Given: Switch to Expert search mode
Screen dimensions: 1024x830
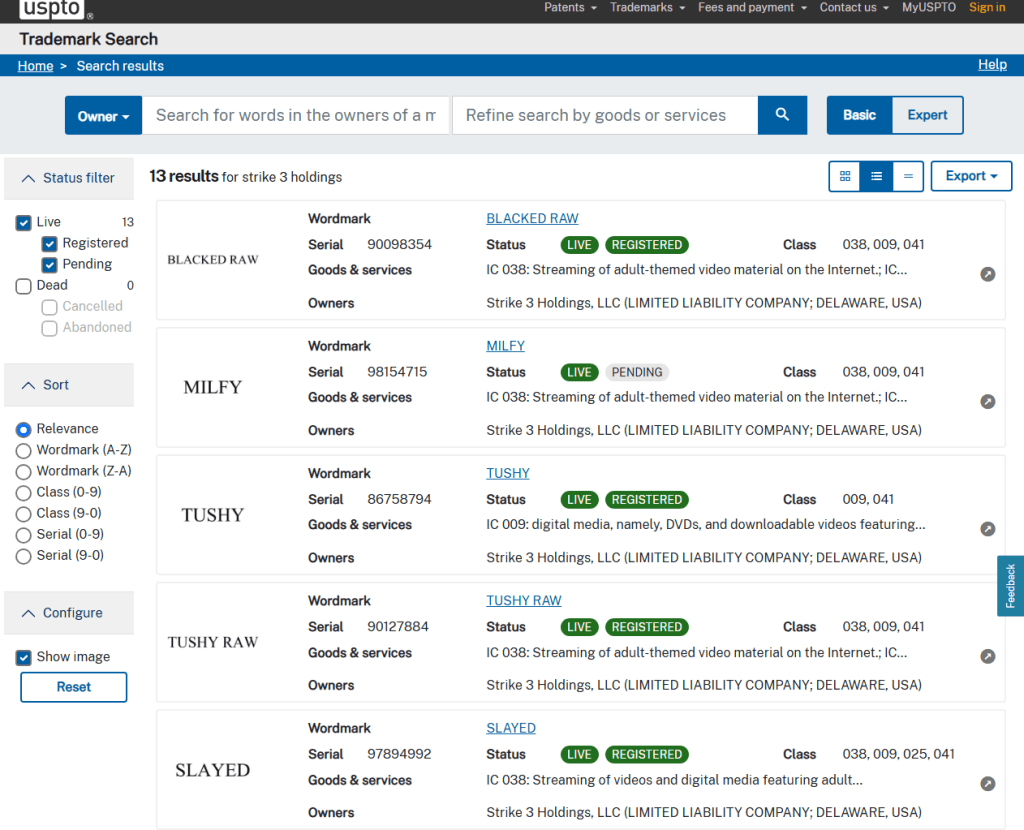Looking at the screenshot, I should [x=927, y=115].
